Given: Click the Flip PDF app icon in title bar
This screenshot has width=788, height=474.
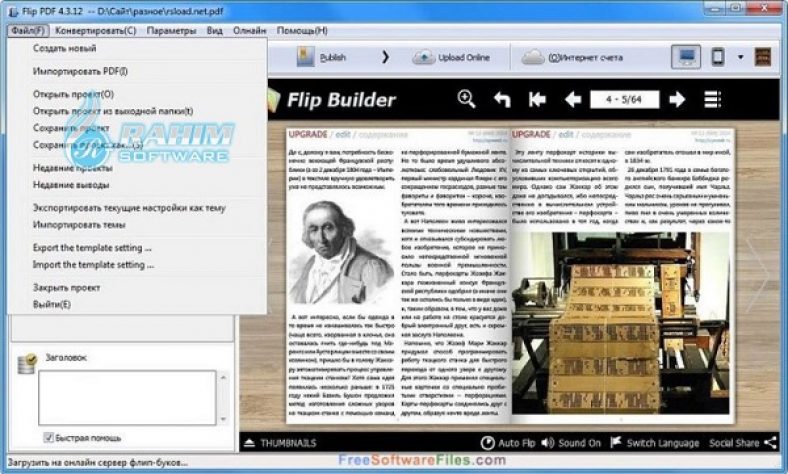Looking at the screenshot, I should click(x=14, y=12).
